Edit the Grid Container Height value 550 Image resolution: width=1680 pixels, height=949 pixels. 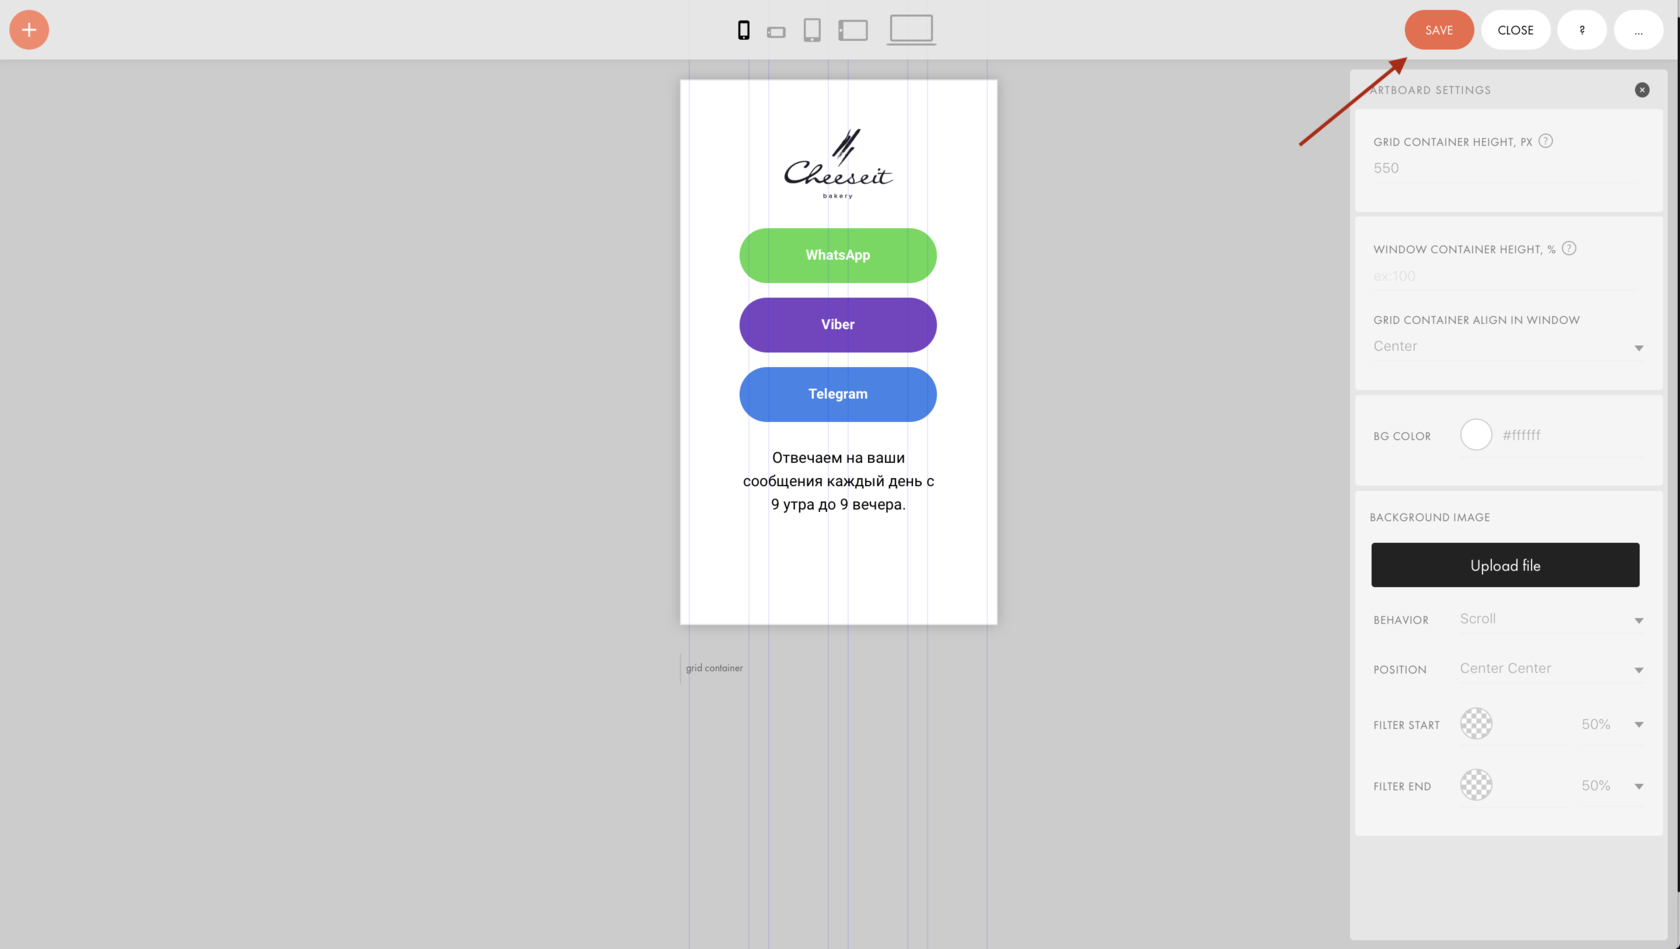1507,168
